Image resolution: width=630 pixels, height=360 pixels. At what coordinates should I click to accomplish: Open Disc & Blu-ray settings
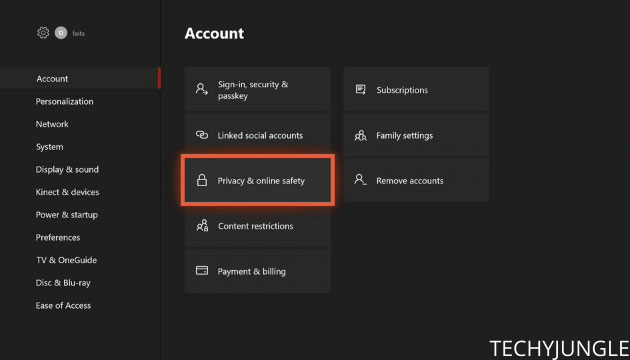tap(63, 283)
